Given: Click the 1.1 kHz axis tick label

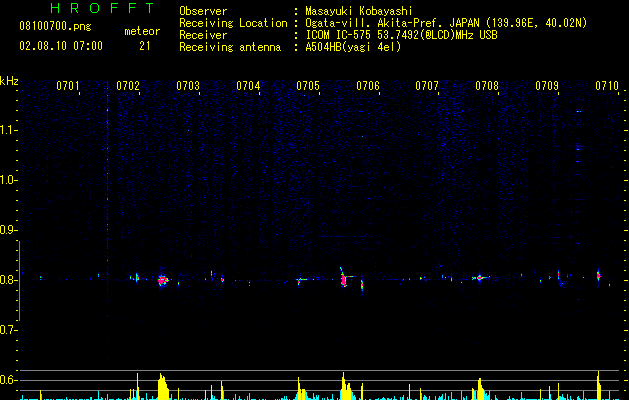Looking at the screenshot, I should (x=7, y=130).
